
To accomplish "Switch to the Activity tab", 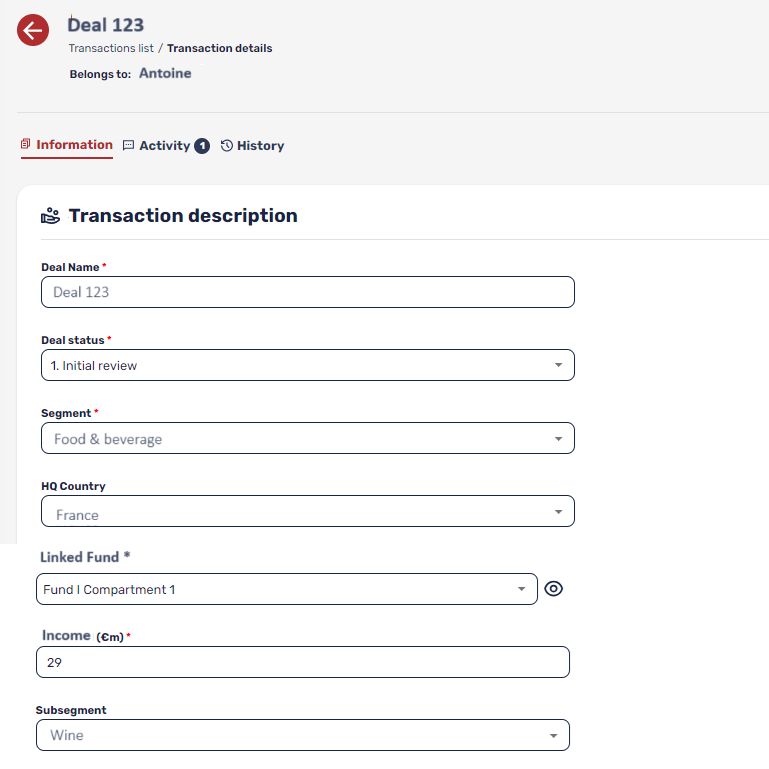I will click(x=164, y=146).
